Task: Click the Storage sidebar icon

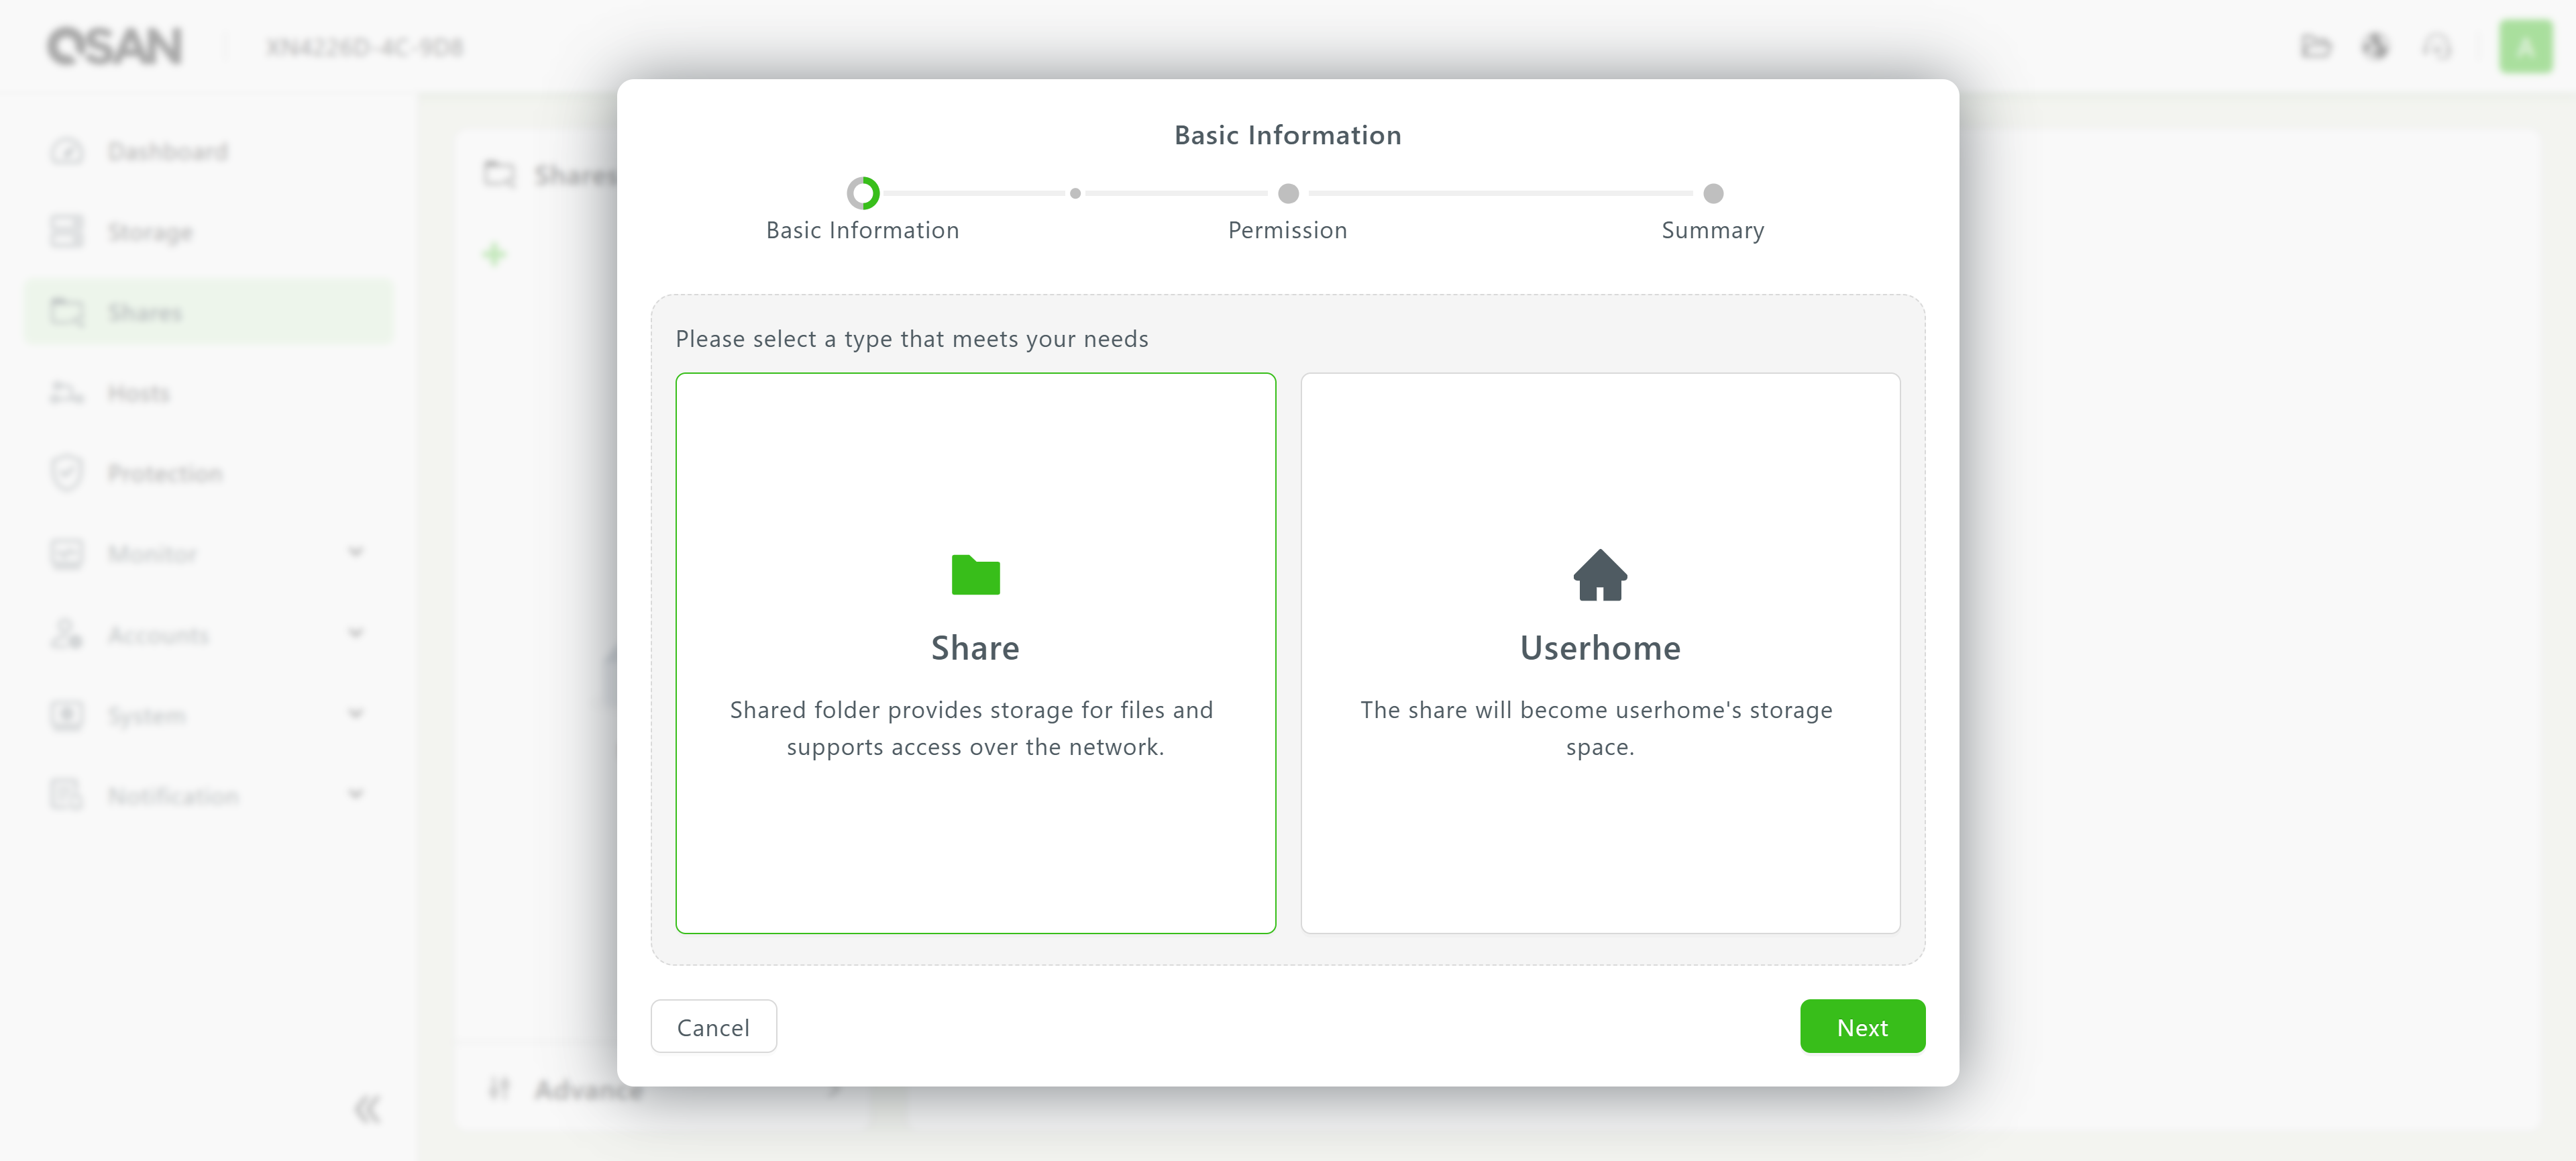Action: tap(67, 232)
